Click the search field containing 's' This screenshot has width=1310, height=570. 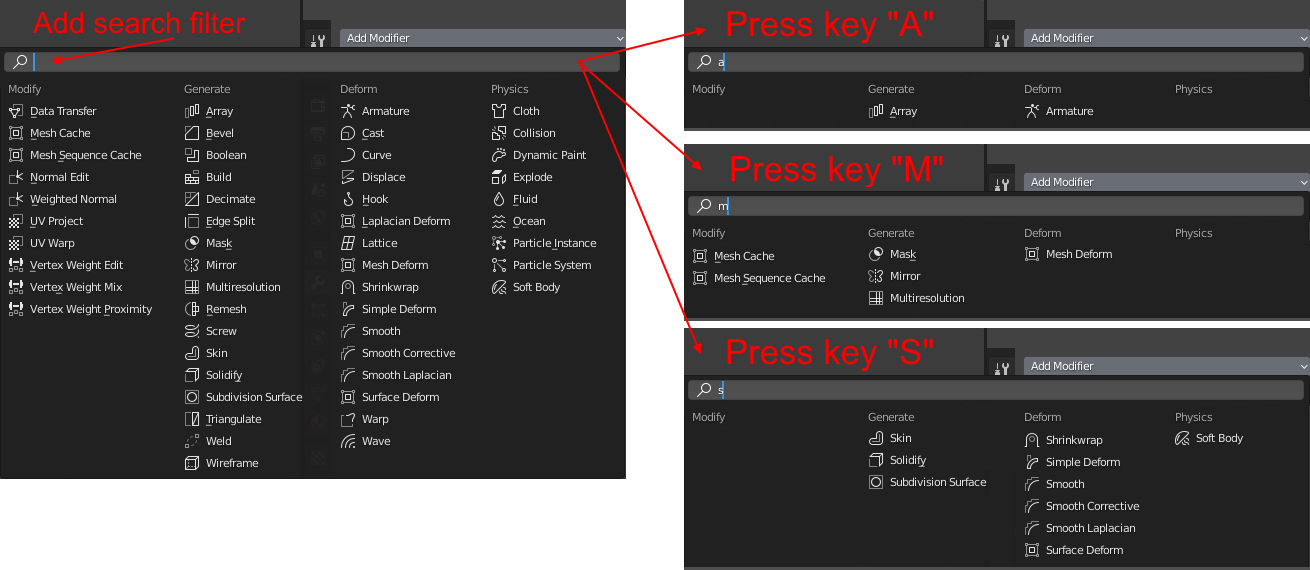(x=996, y=390)
